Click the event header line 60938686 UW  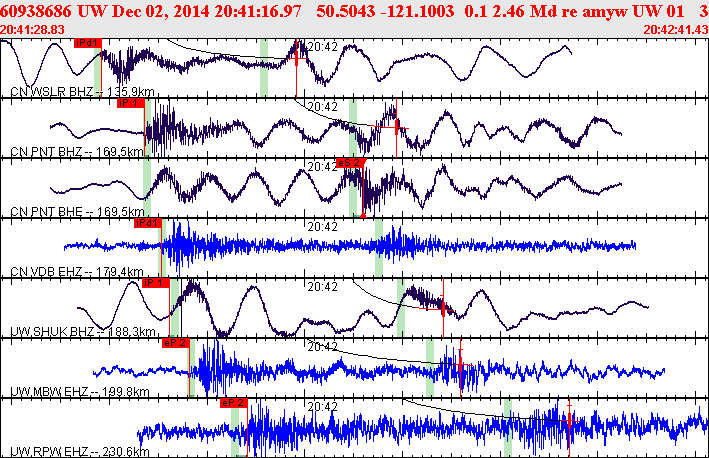(x=354, y=11)
